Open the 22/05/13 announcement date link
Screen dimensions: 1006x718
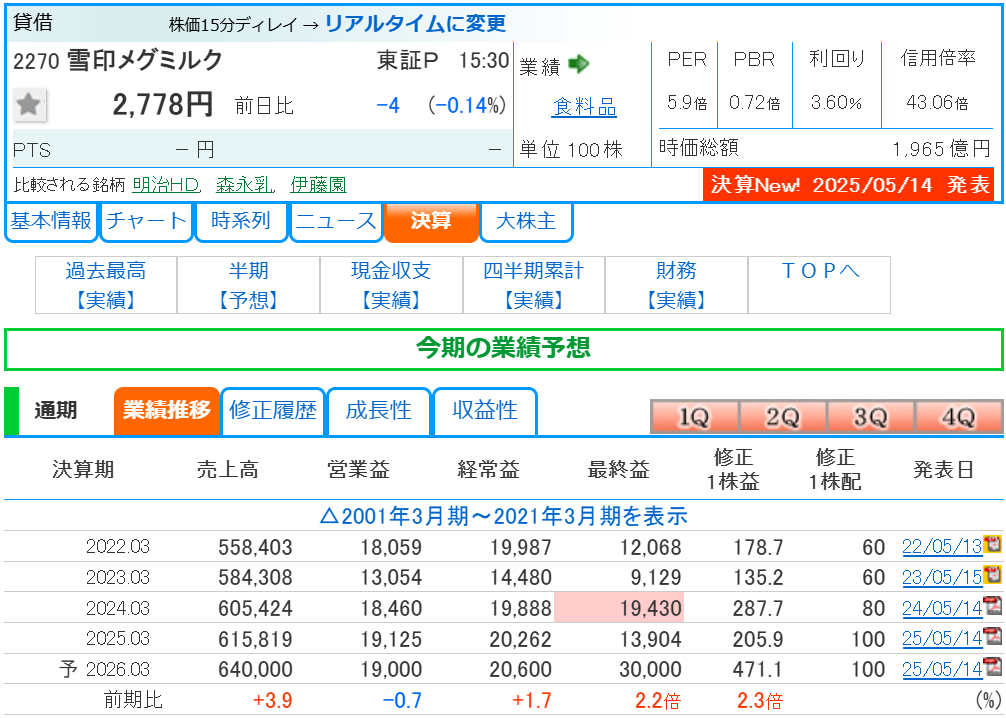tap(942, 547)
